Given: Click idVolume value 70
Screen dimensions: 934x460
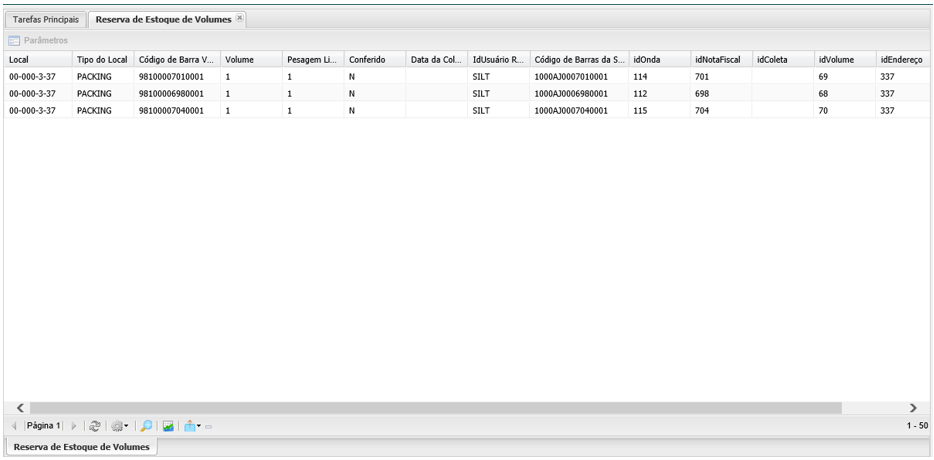Looking at the screenshot, I should pos(823,110).
